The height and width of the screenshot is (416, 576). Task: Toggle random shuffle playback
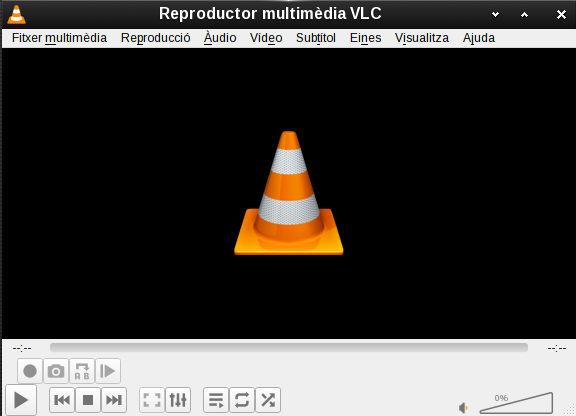pyautogui.click(x=268, y=400)
